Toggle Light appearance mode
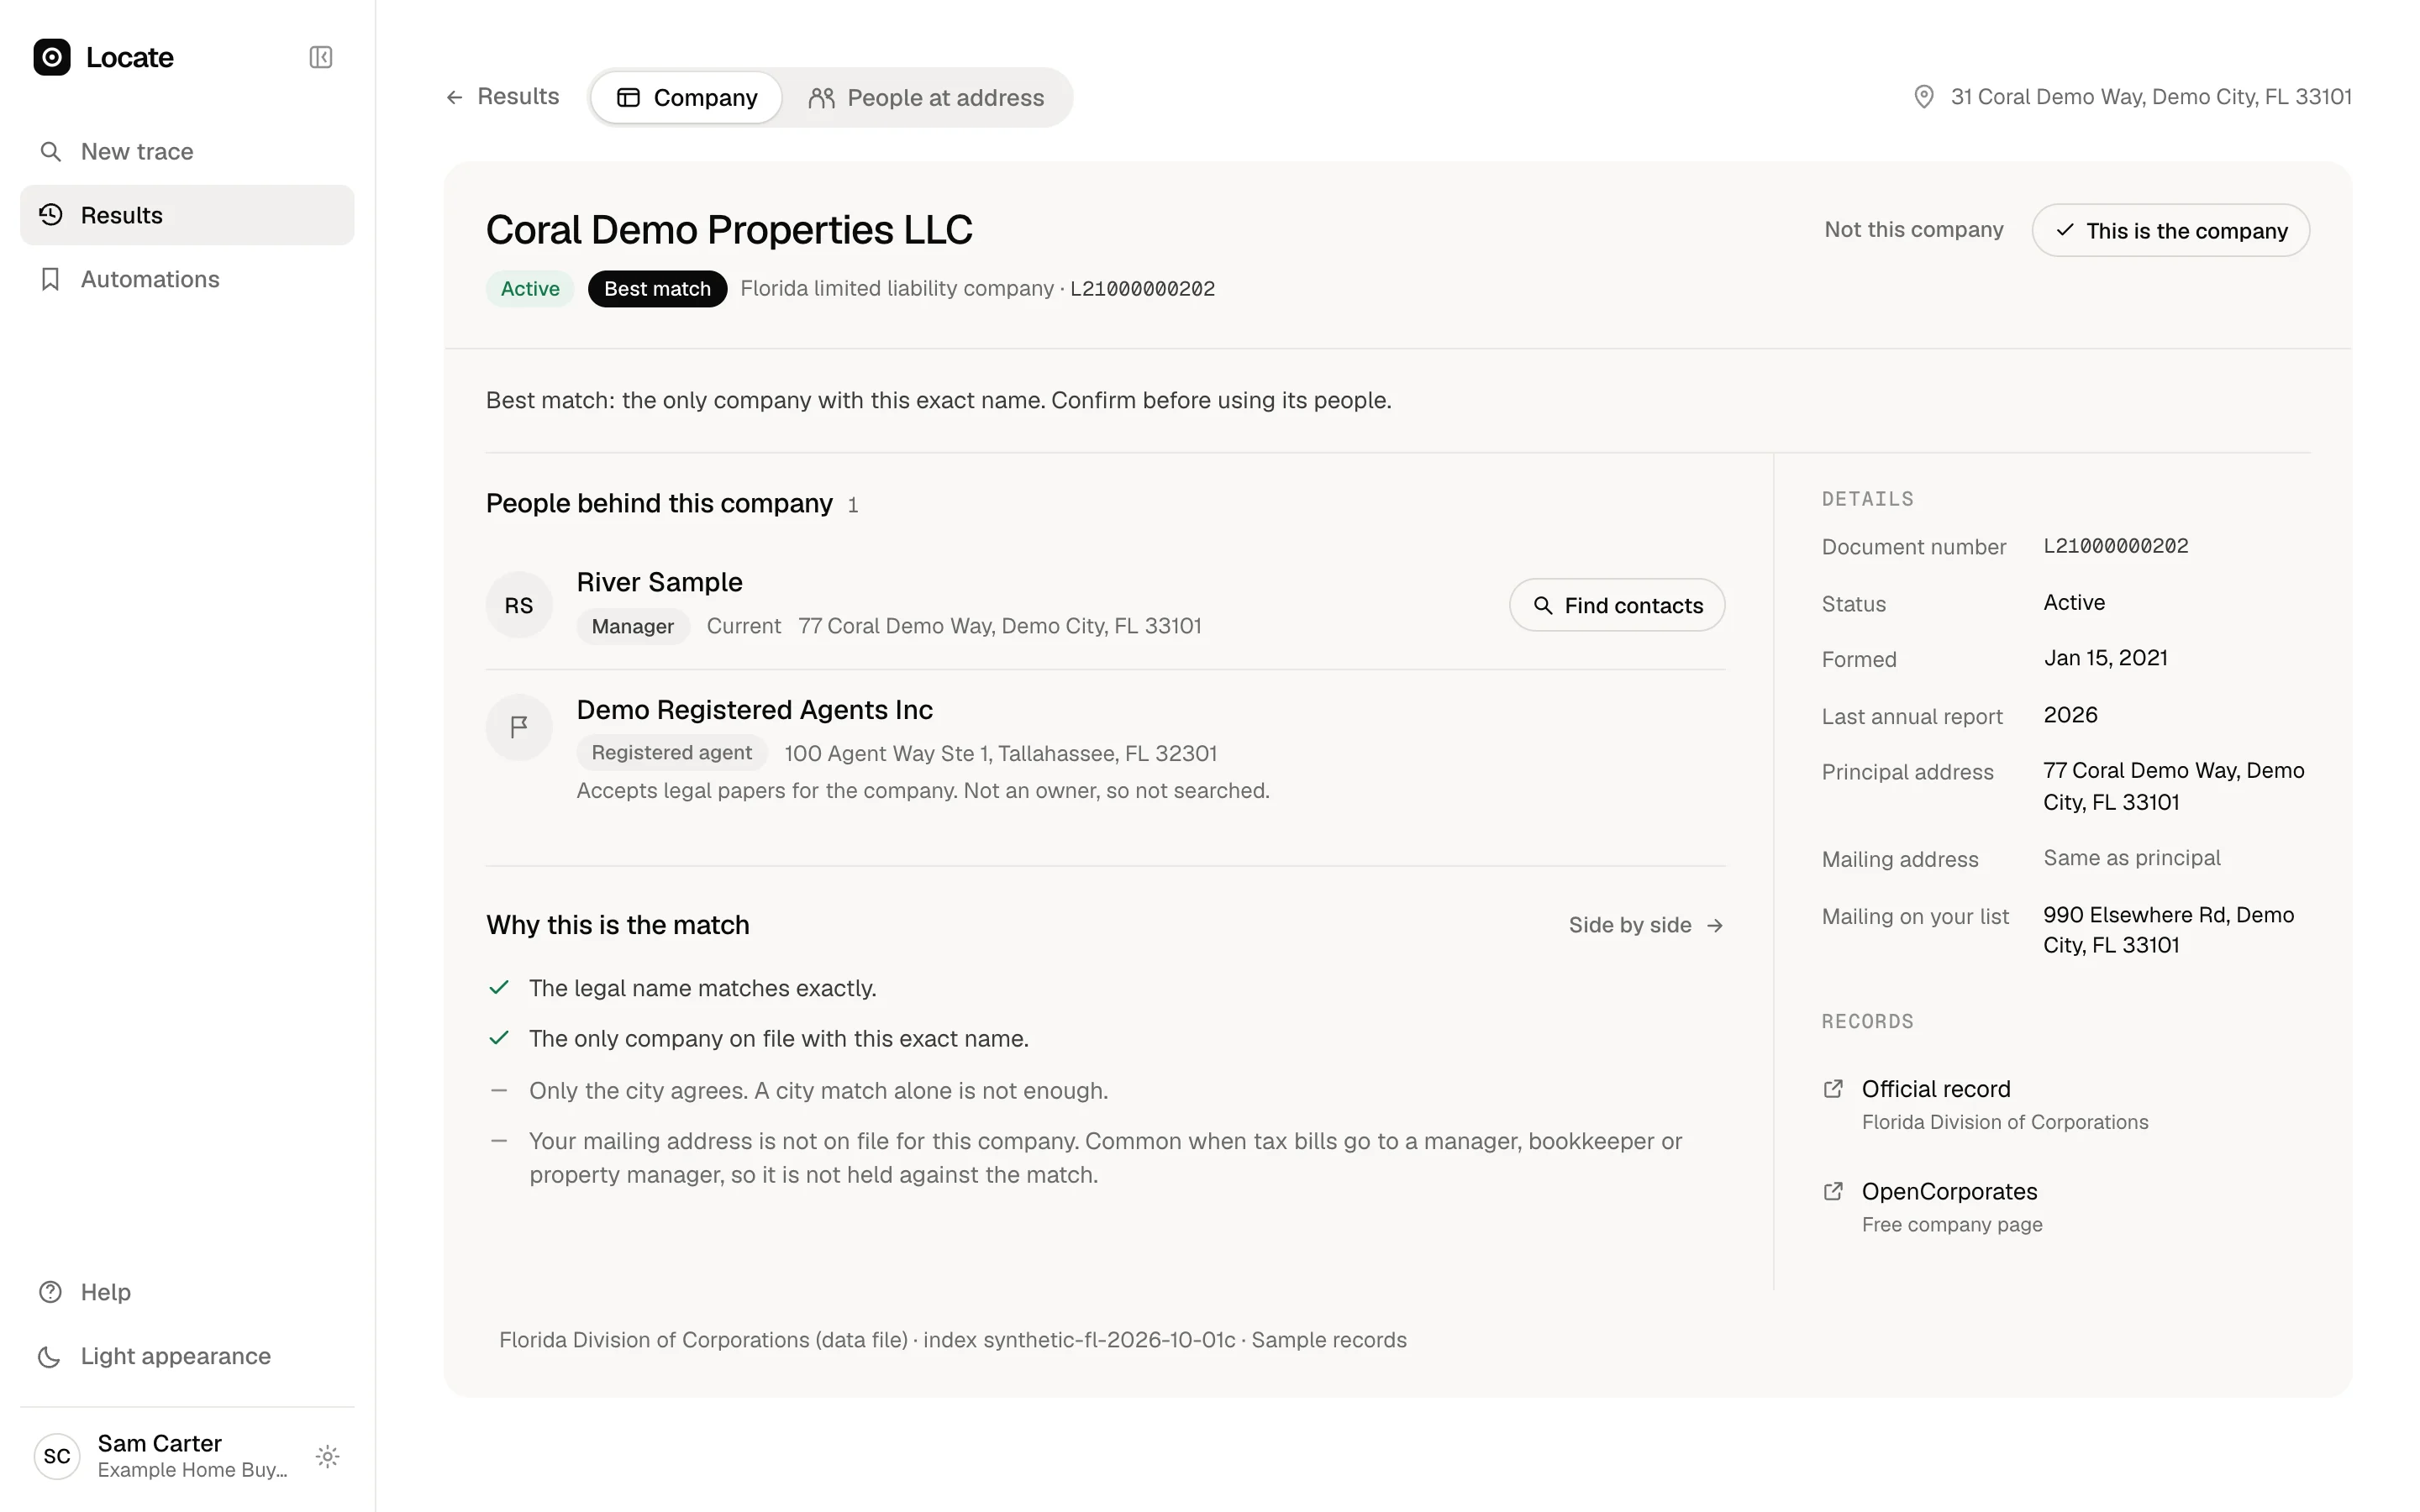Screen dimensions: 2420x1512 click(187, 1356)
